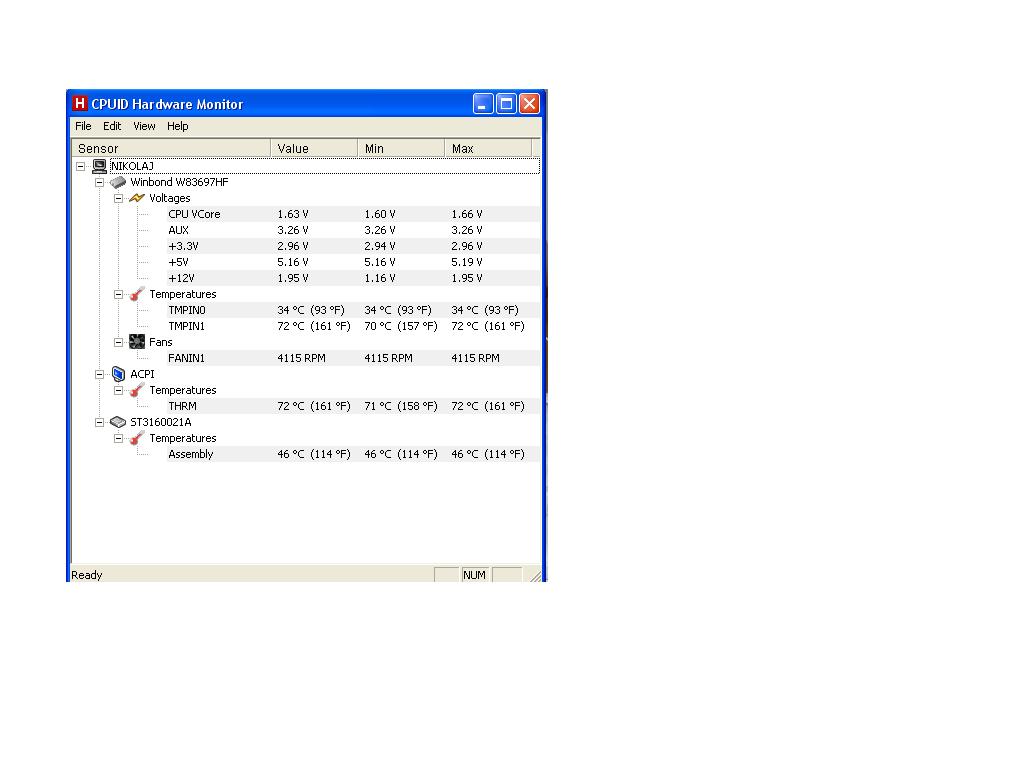Collapse the Winbond W83697HF node
Image resolution: width=1024 pixels, height=768 pixels.
tap(99, 182)
